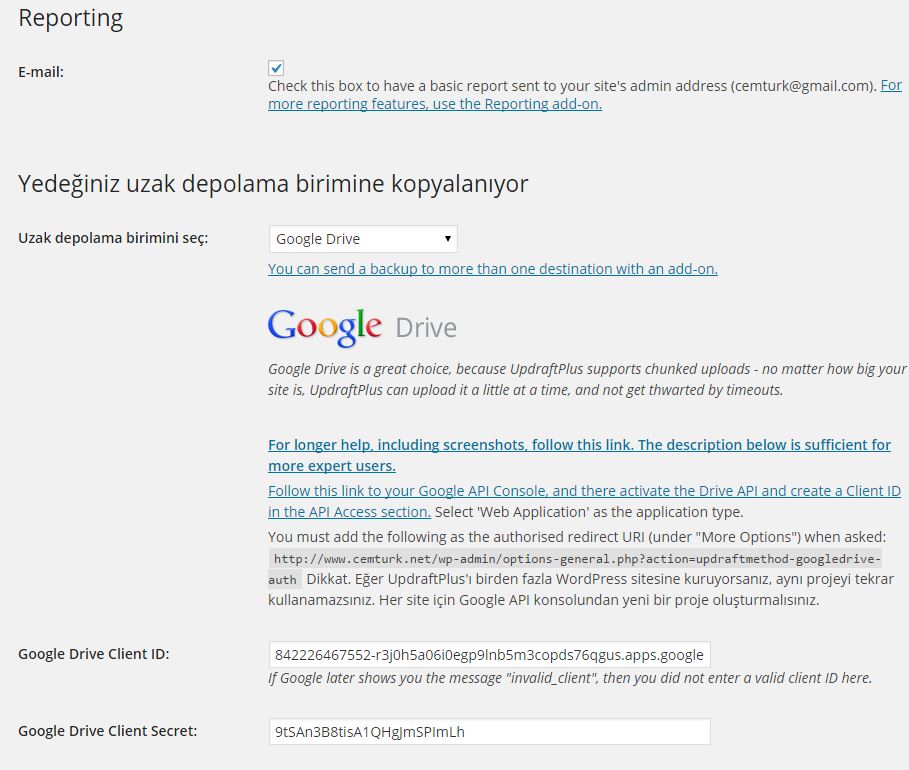Click the 'Google Drive Client ID:' label
This screenshot has height=770, width=909.
94,654
